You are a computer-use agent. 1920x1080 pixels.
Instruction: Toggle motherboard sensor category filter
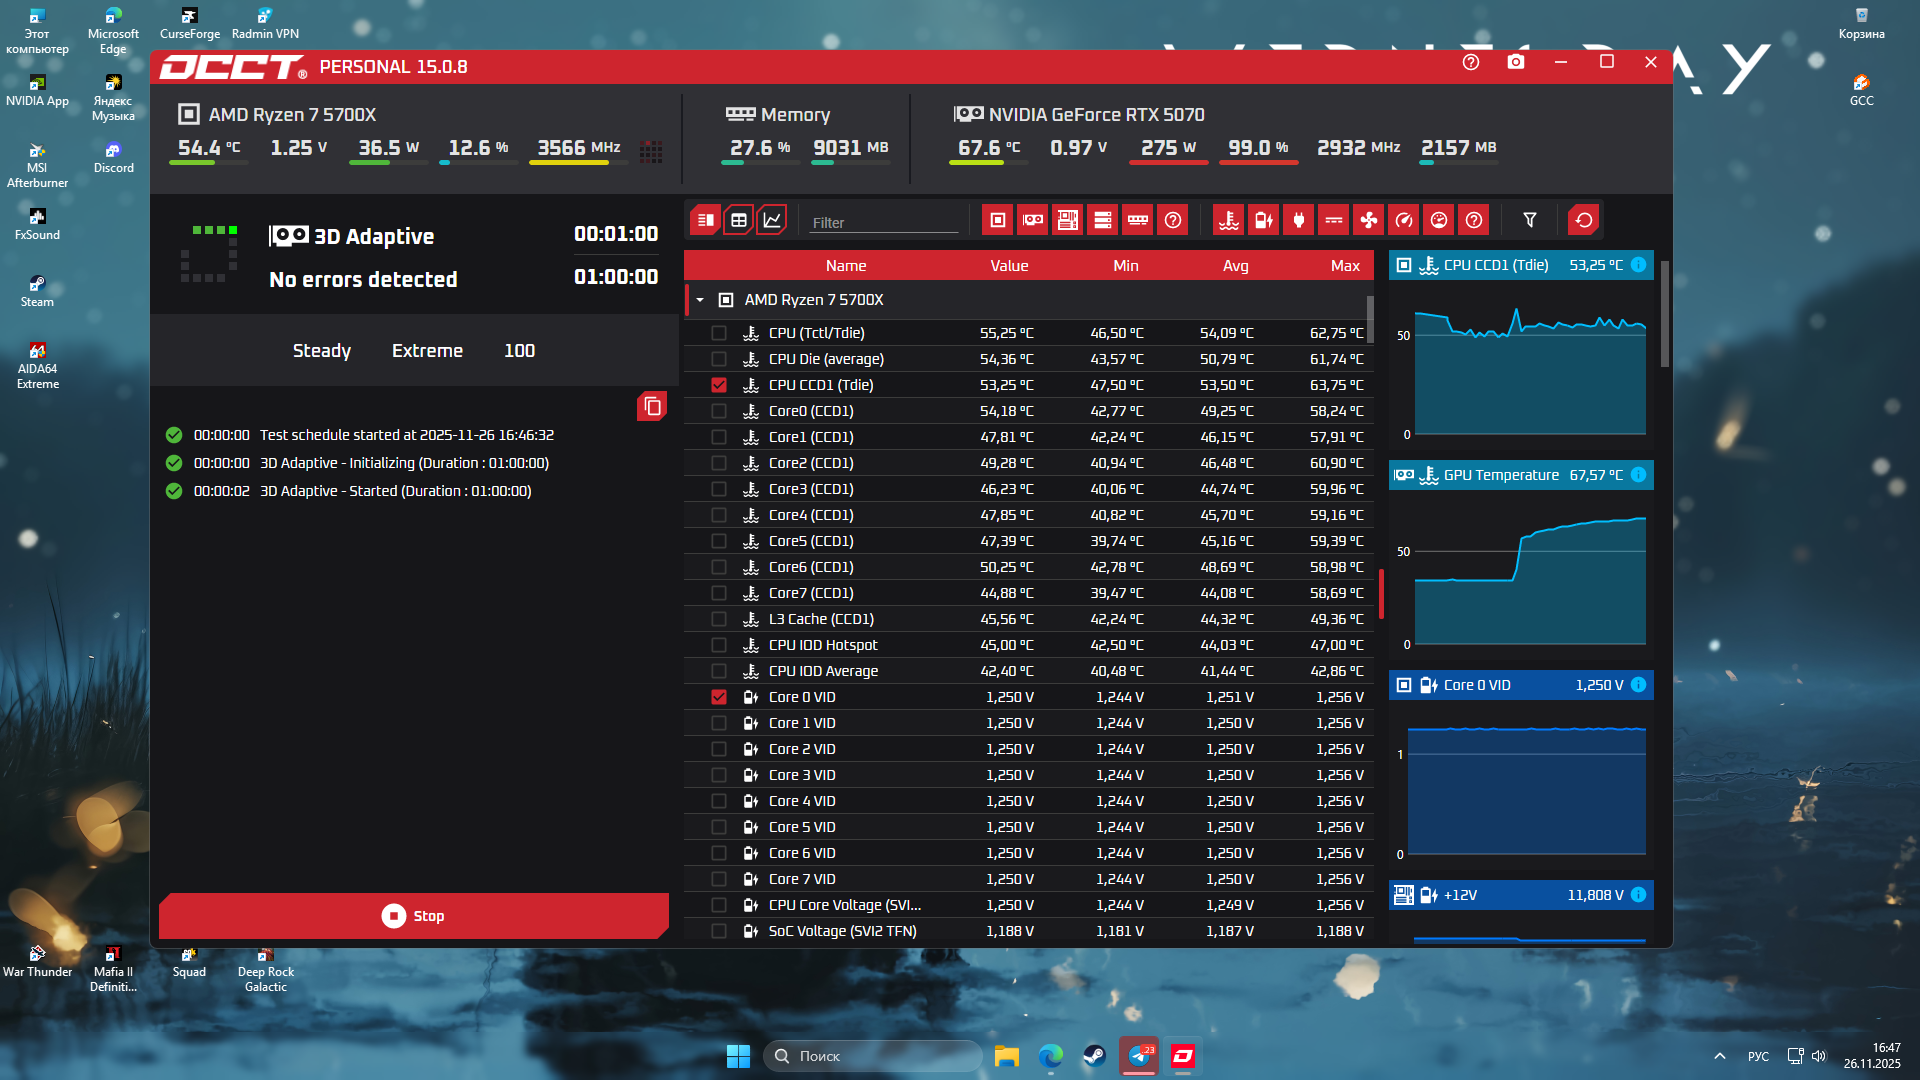pyautogui.click(x=1067, y=220)
